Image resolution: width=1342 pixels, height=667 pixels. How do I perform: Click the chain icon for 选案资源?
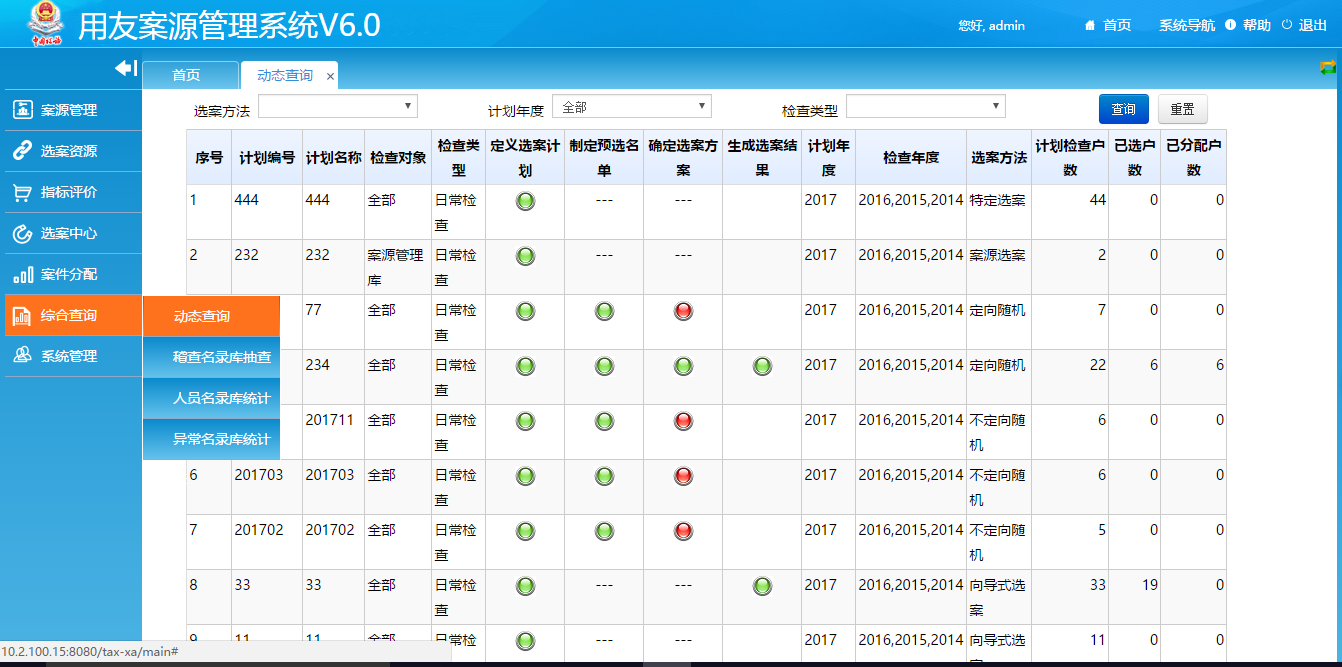click(22, 151)
